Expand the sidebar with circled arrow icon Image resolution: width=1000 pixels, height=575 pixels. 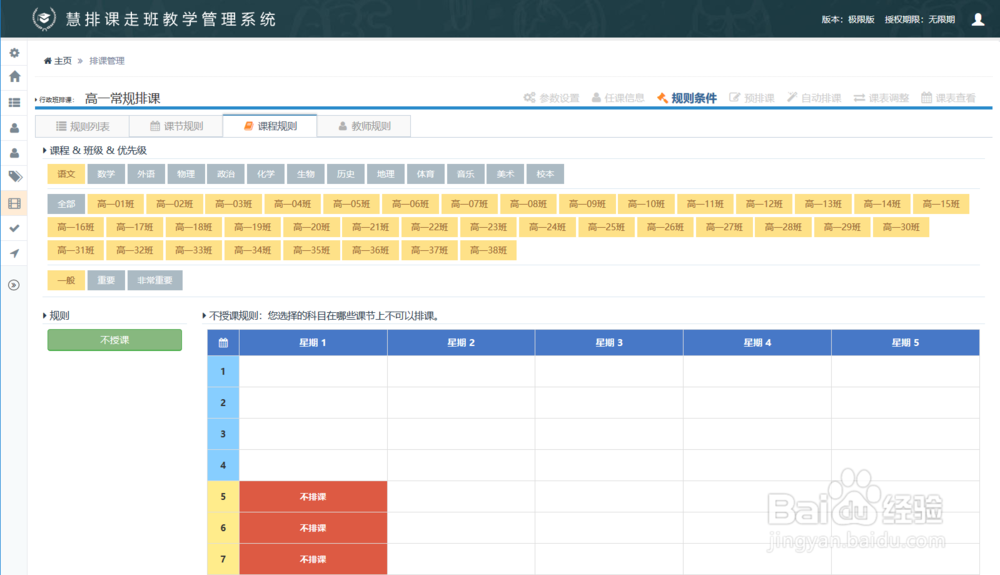13,285
